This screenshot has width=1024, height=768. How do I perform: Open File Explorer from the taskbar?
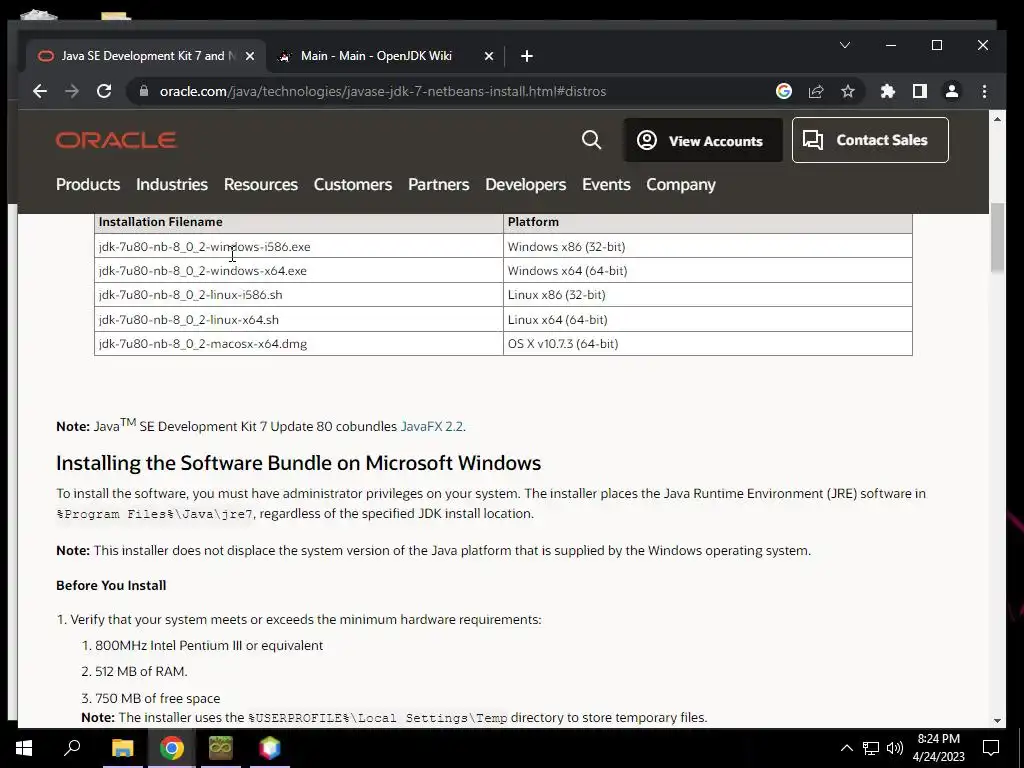coord(122,748)
